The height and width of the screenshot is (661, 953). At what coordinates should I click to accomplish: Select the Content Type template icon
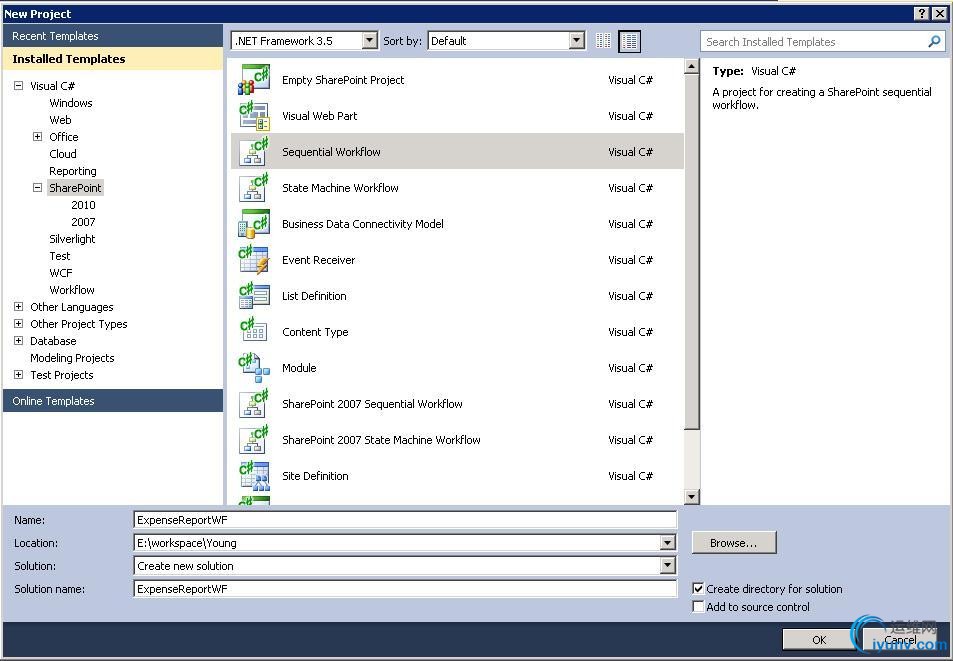(254, 331)
